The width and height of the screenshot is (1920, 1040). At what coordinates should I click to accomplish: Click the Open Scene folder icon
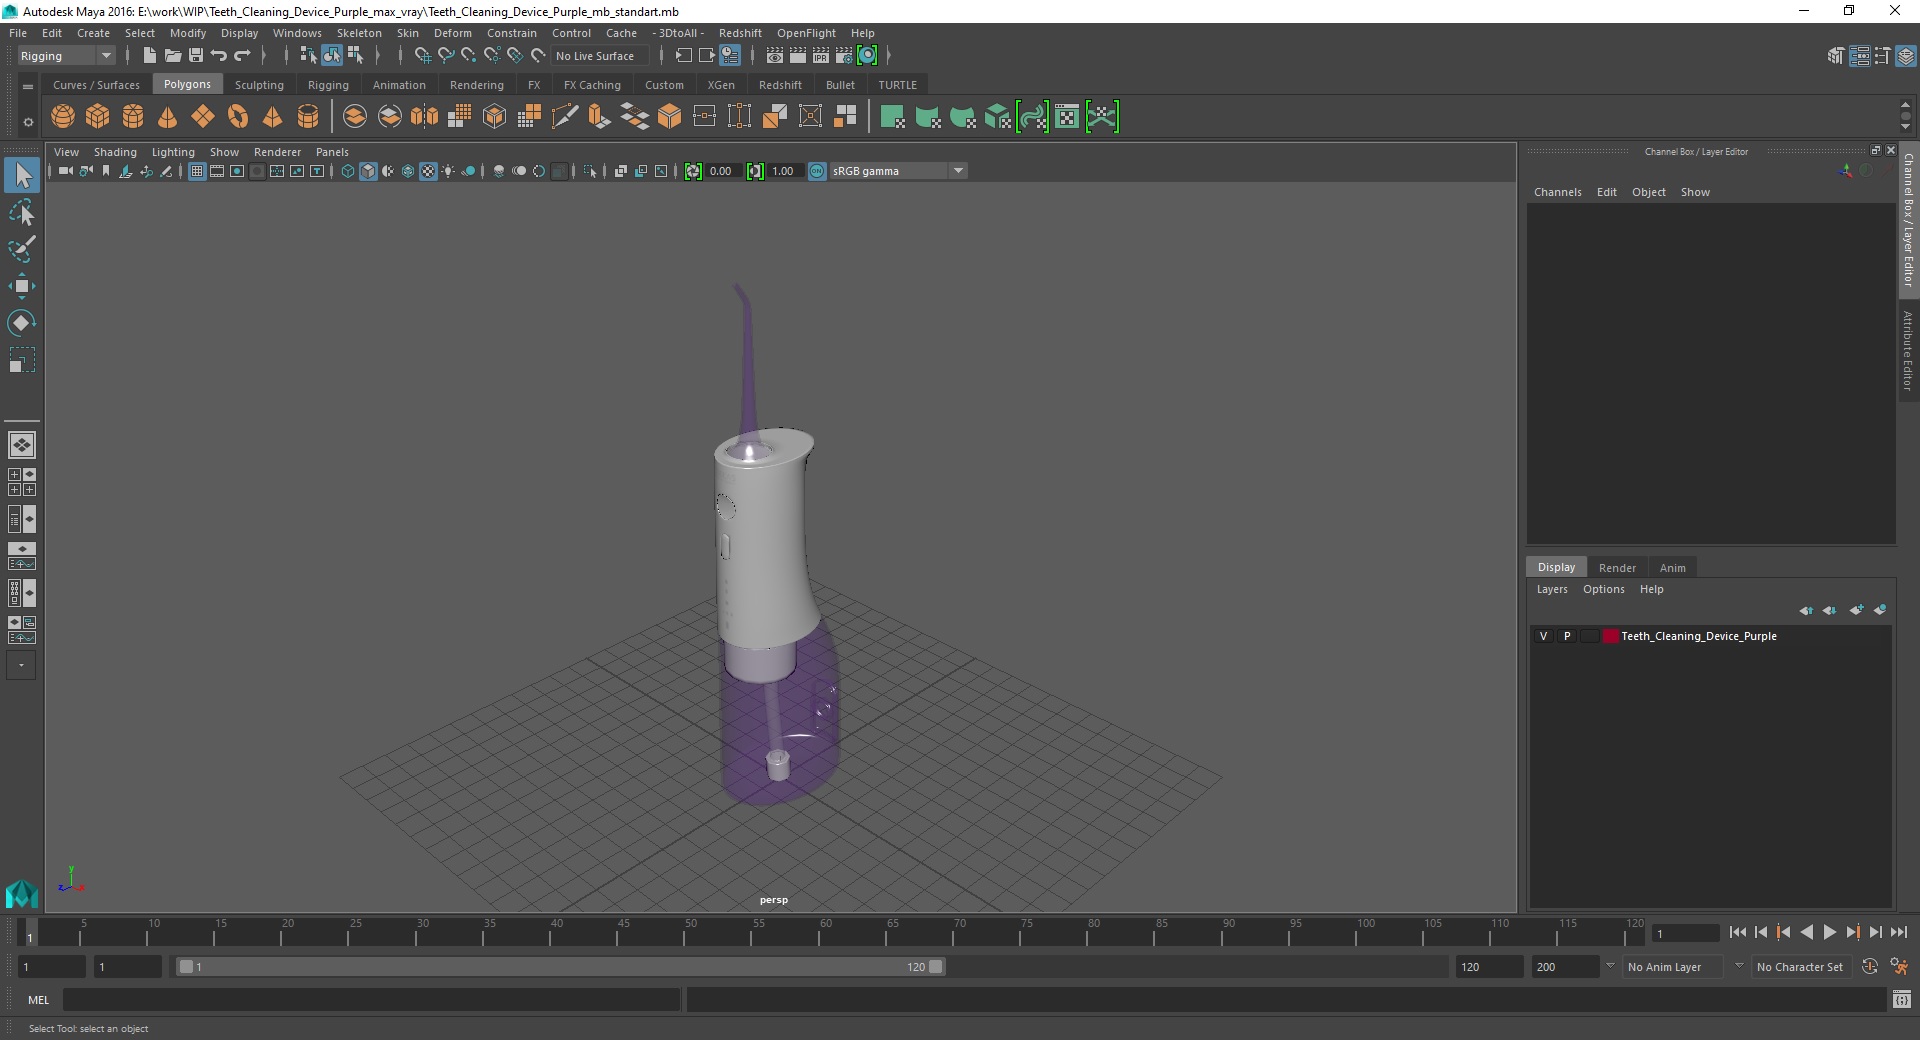coord(172,56)
